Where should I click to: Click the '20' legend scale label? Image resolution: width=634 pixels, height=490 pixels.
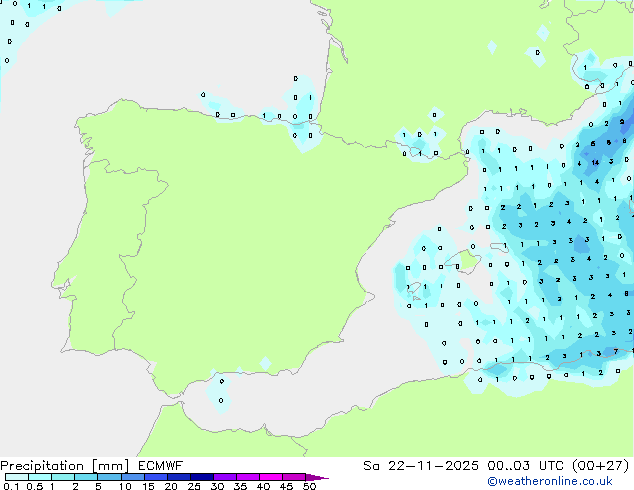[171, 486]
